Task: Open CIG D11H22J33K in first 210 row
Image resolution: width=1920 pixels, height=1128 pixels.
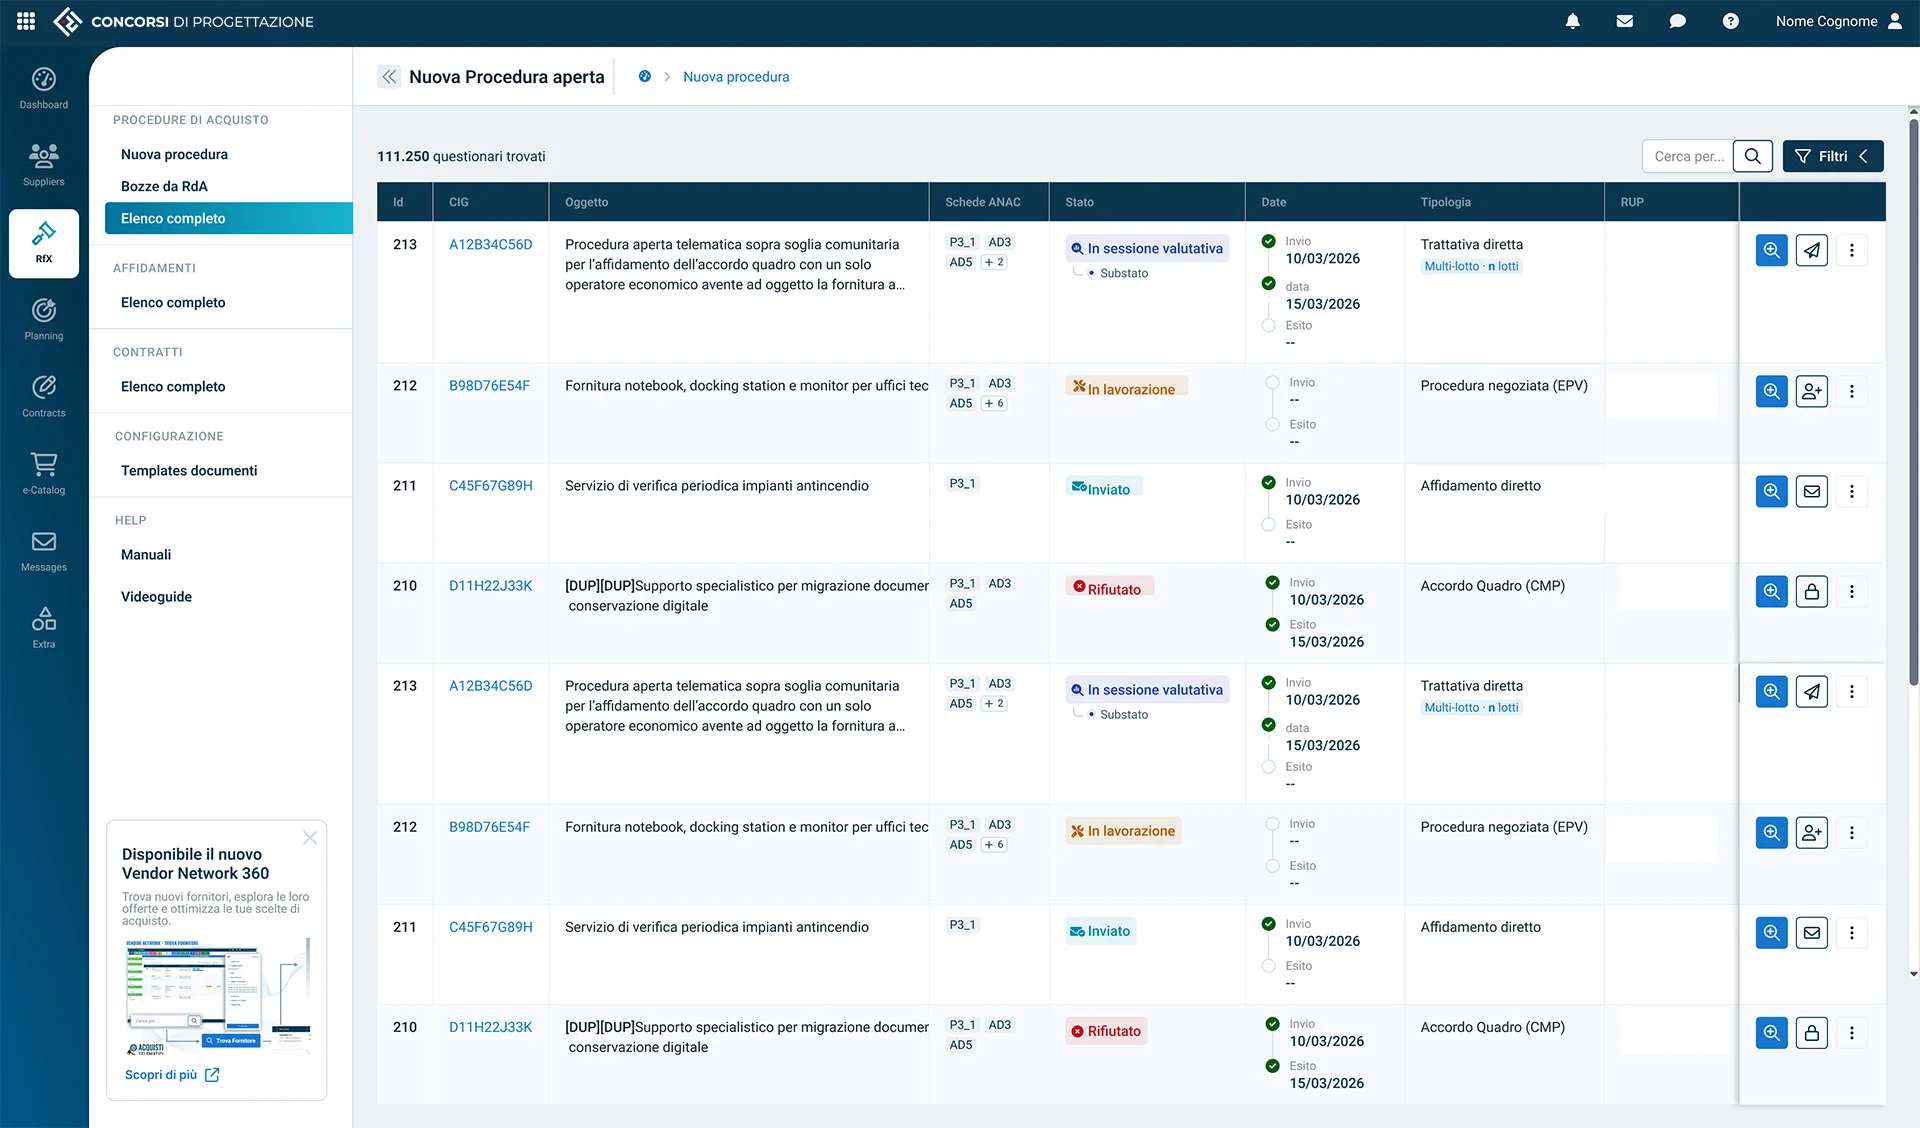Action: click(x=490, y=585)
